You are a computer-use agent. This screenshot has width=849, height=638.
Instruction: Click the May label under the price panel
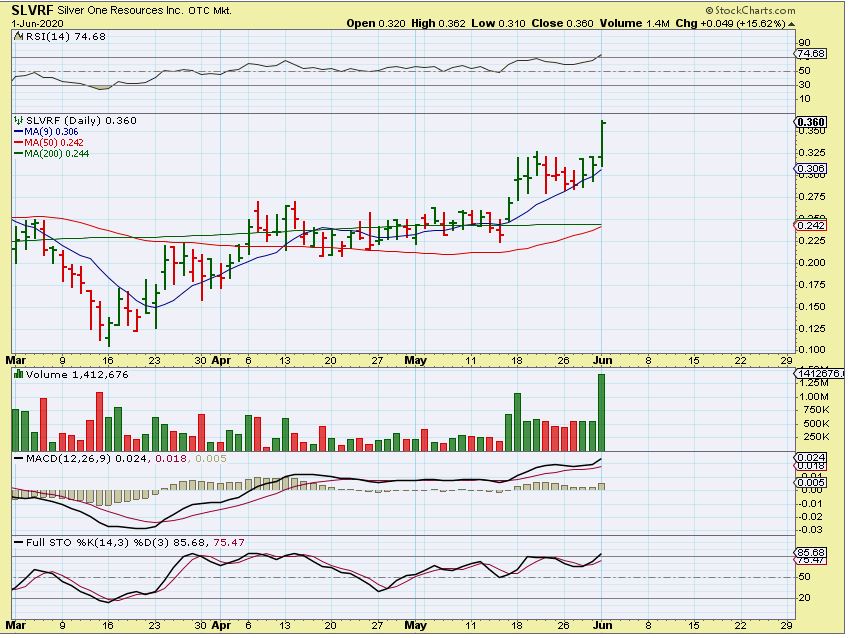pyautogui.click(x=416, y=361)
